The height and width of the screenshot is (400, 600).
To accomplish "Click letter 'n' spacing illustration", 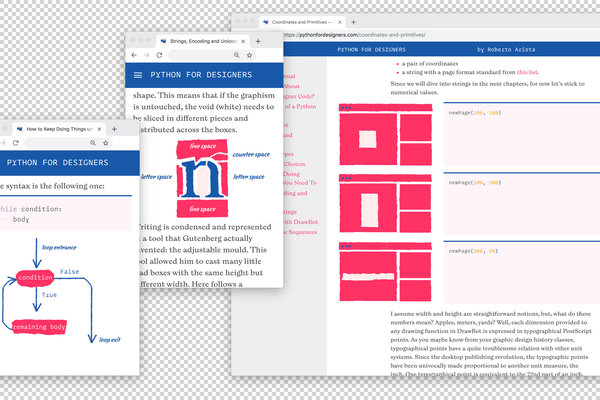I will pos(202,178).
